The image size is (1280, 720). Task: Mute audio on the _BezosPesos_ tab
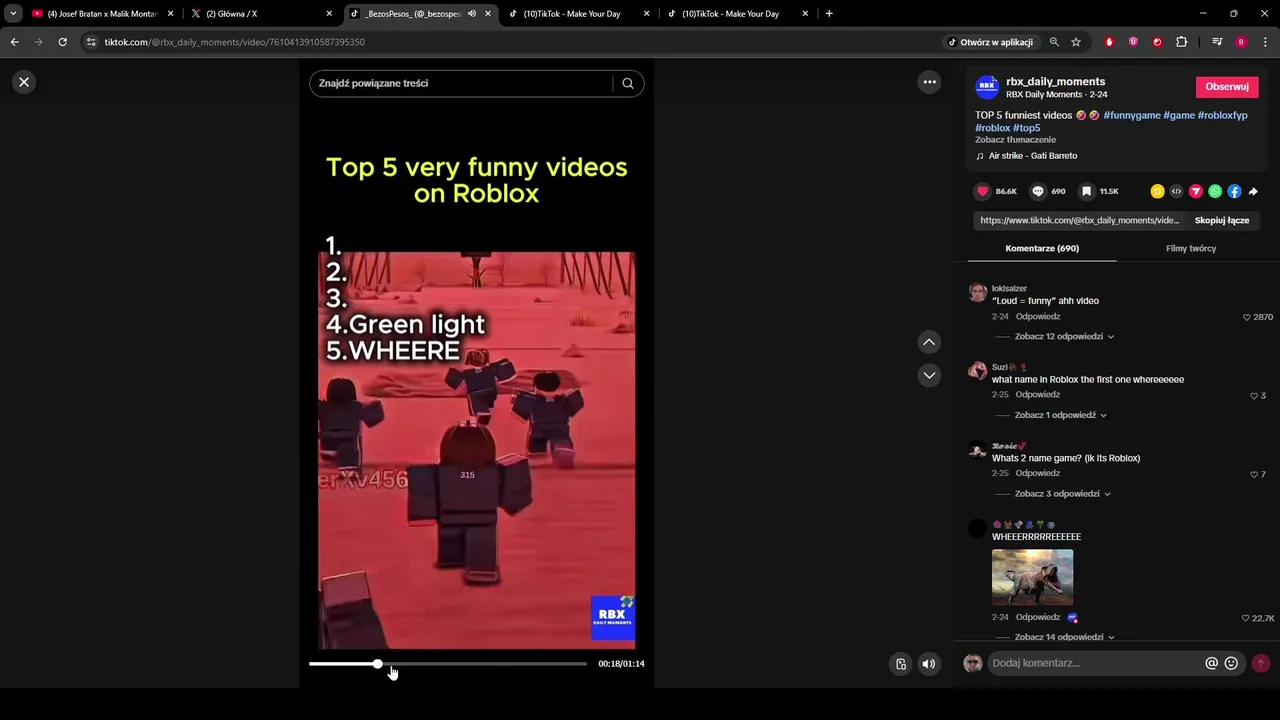pos(472,14)
